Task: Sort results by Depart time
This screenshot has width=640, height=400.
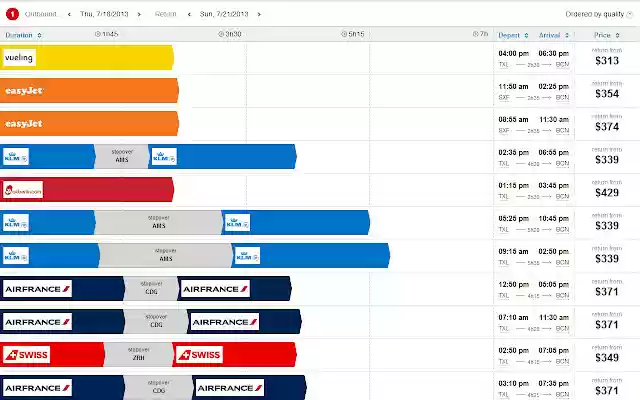Action: click(x=513, y=36)
